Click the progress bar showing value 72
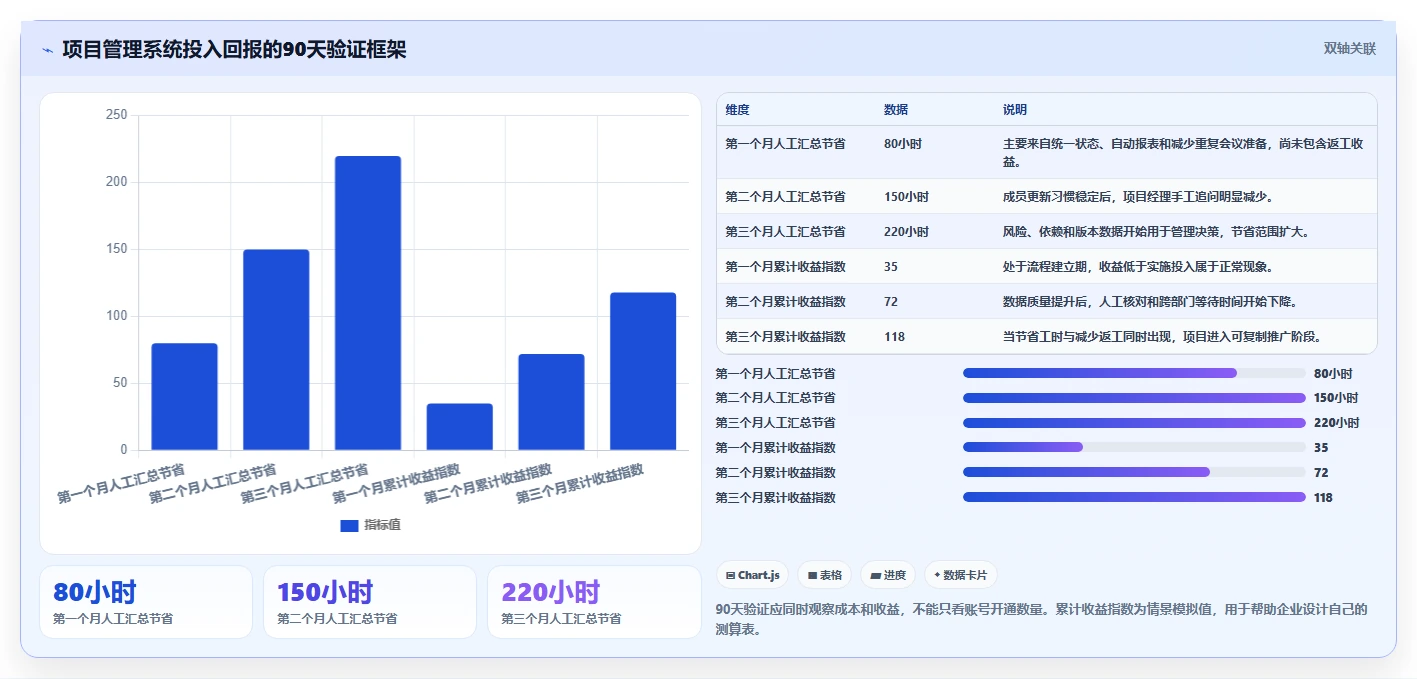The image size is (1417, 679). point(1134,472)
